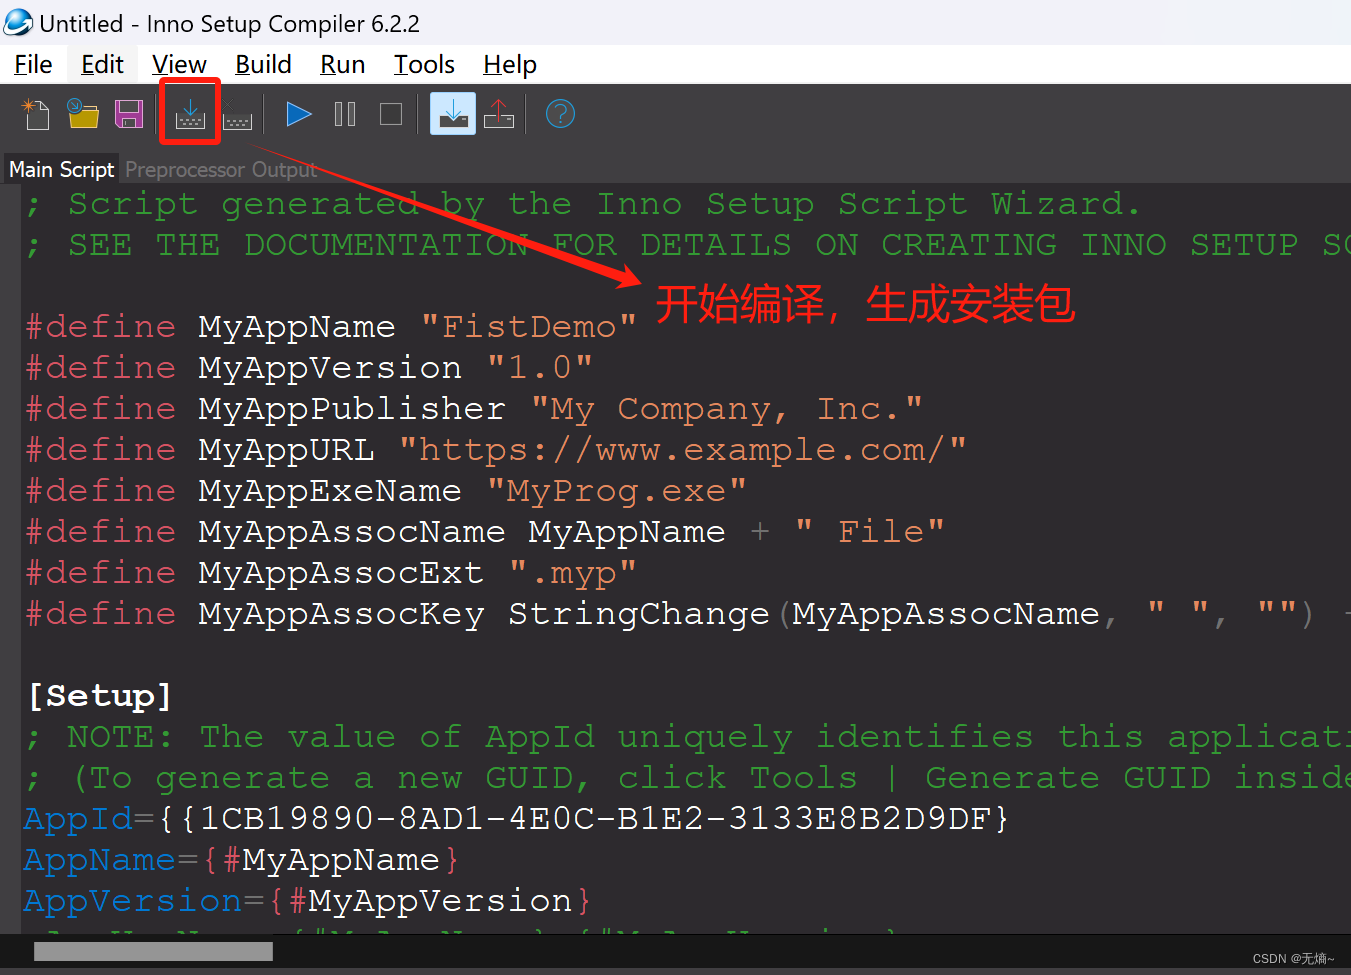This screenshot has height=975, width=1351.
Task: Open the Edit menu
Action: [x=101, y=64]
